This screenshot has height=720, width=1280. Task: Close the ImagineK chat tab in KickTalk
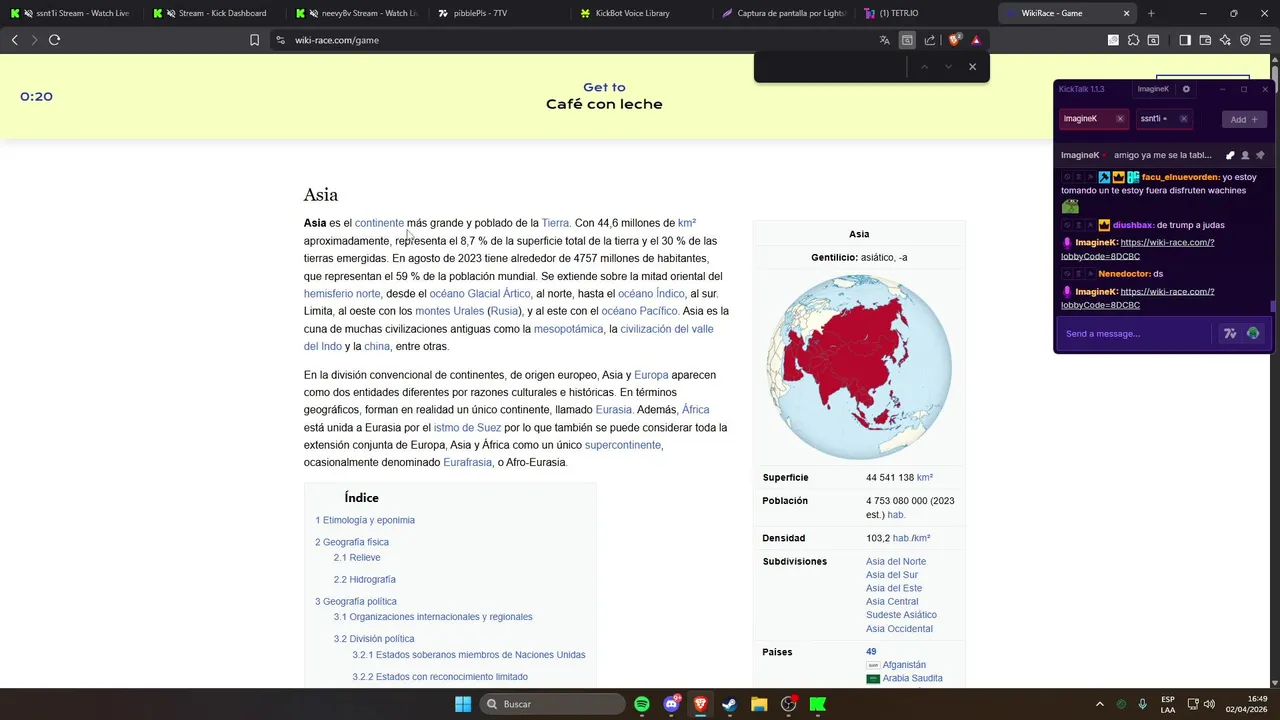click(x=1120, y=119)
